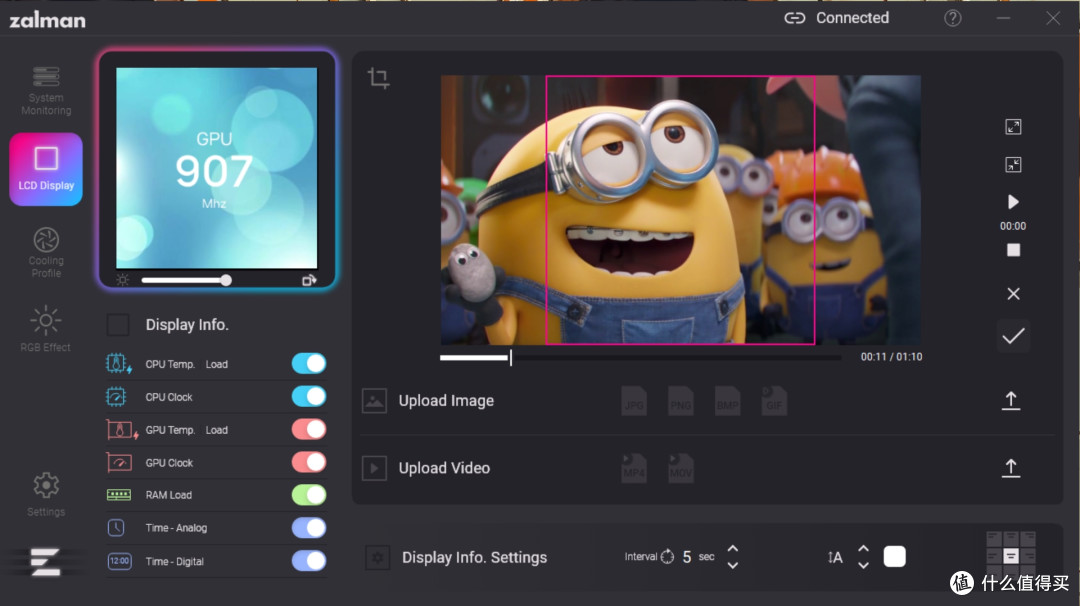This screenshot has height=606, width=1080.
Task: Toggle CPU Clock switch
Action: tap(309, 397)
